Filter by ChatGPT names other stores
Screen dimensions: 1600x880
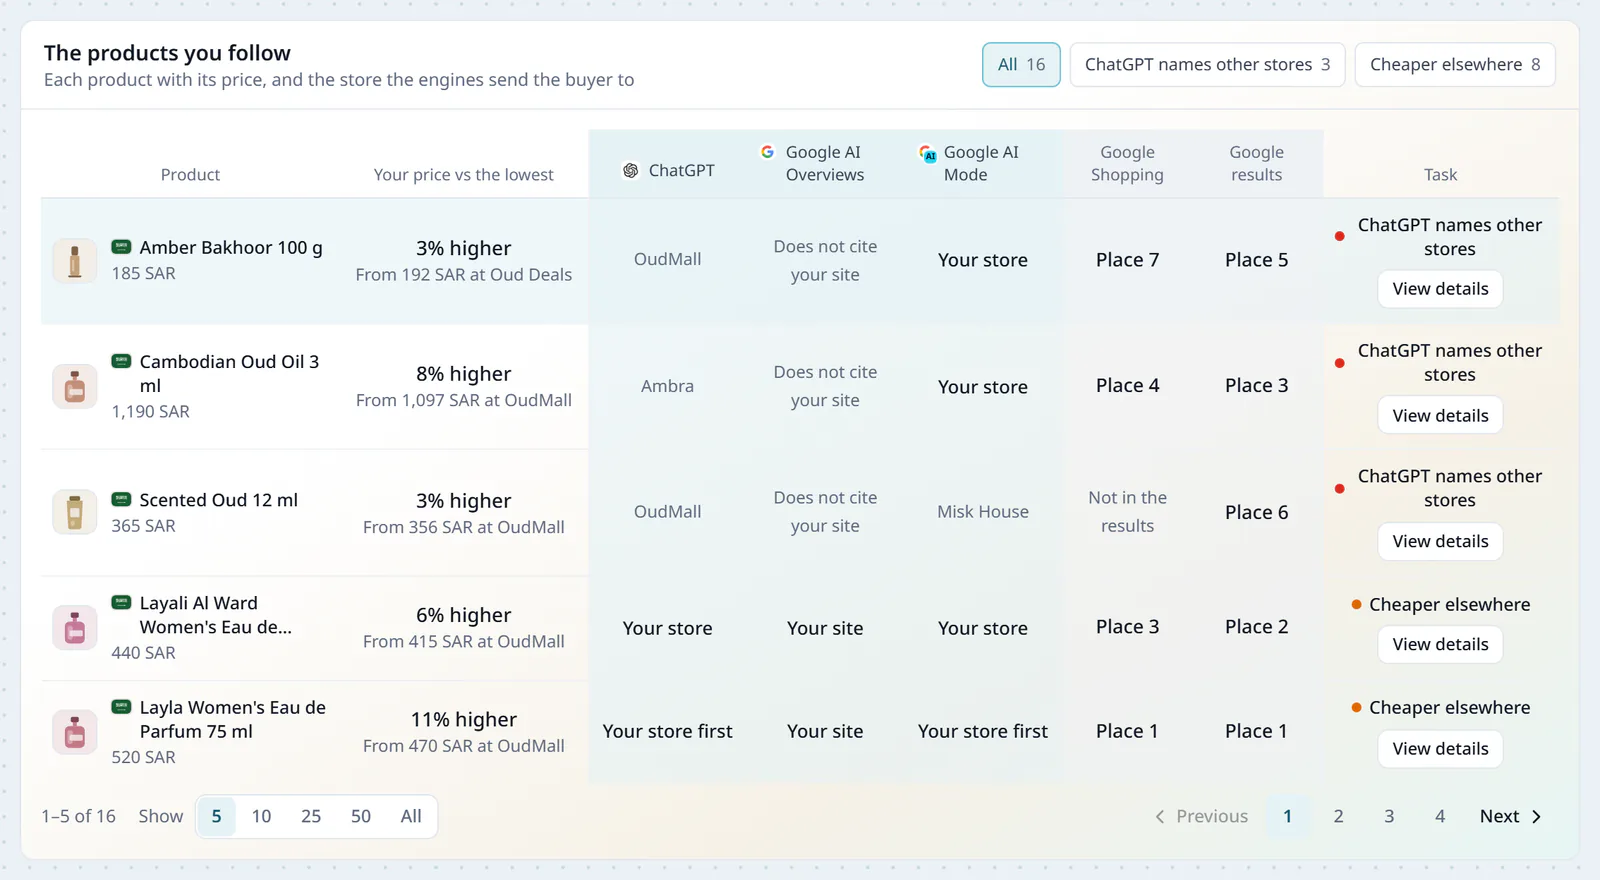coord(1207,65)
